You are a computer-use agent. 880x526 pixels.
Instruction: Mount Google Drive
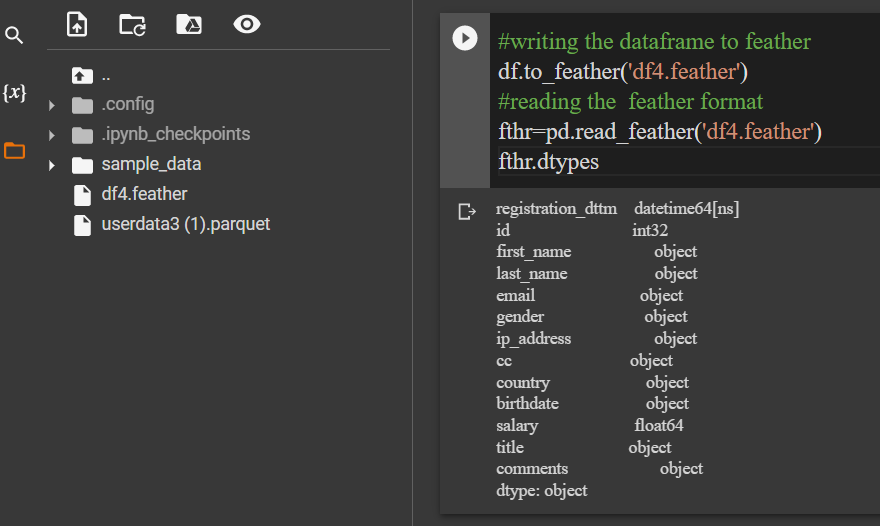(189, 25)
